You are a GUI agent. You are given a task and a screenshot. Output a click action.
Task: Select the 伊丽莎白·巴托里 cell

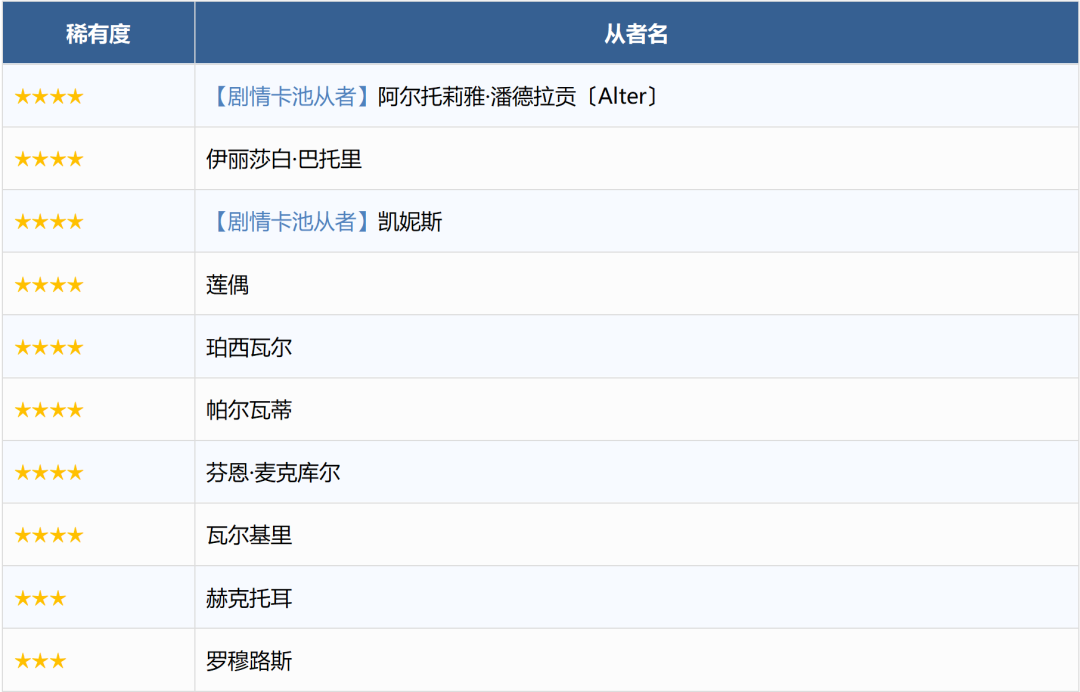[x=636, y=159]
